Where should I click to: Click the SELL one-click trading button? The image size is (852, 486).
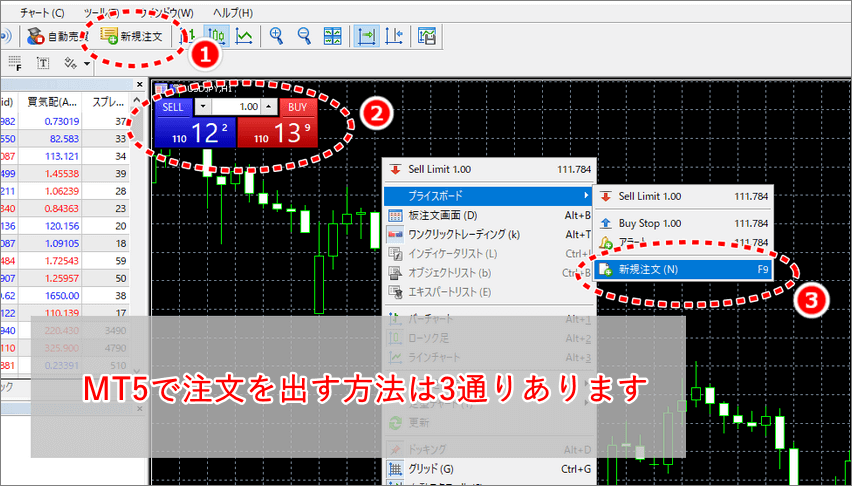coord(173,108)
